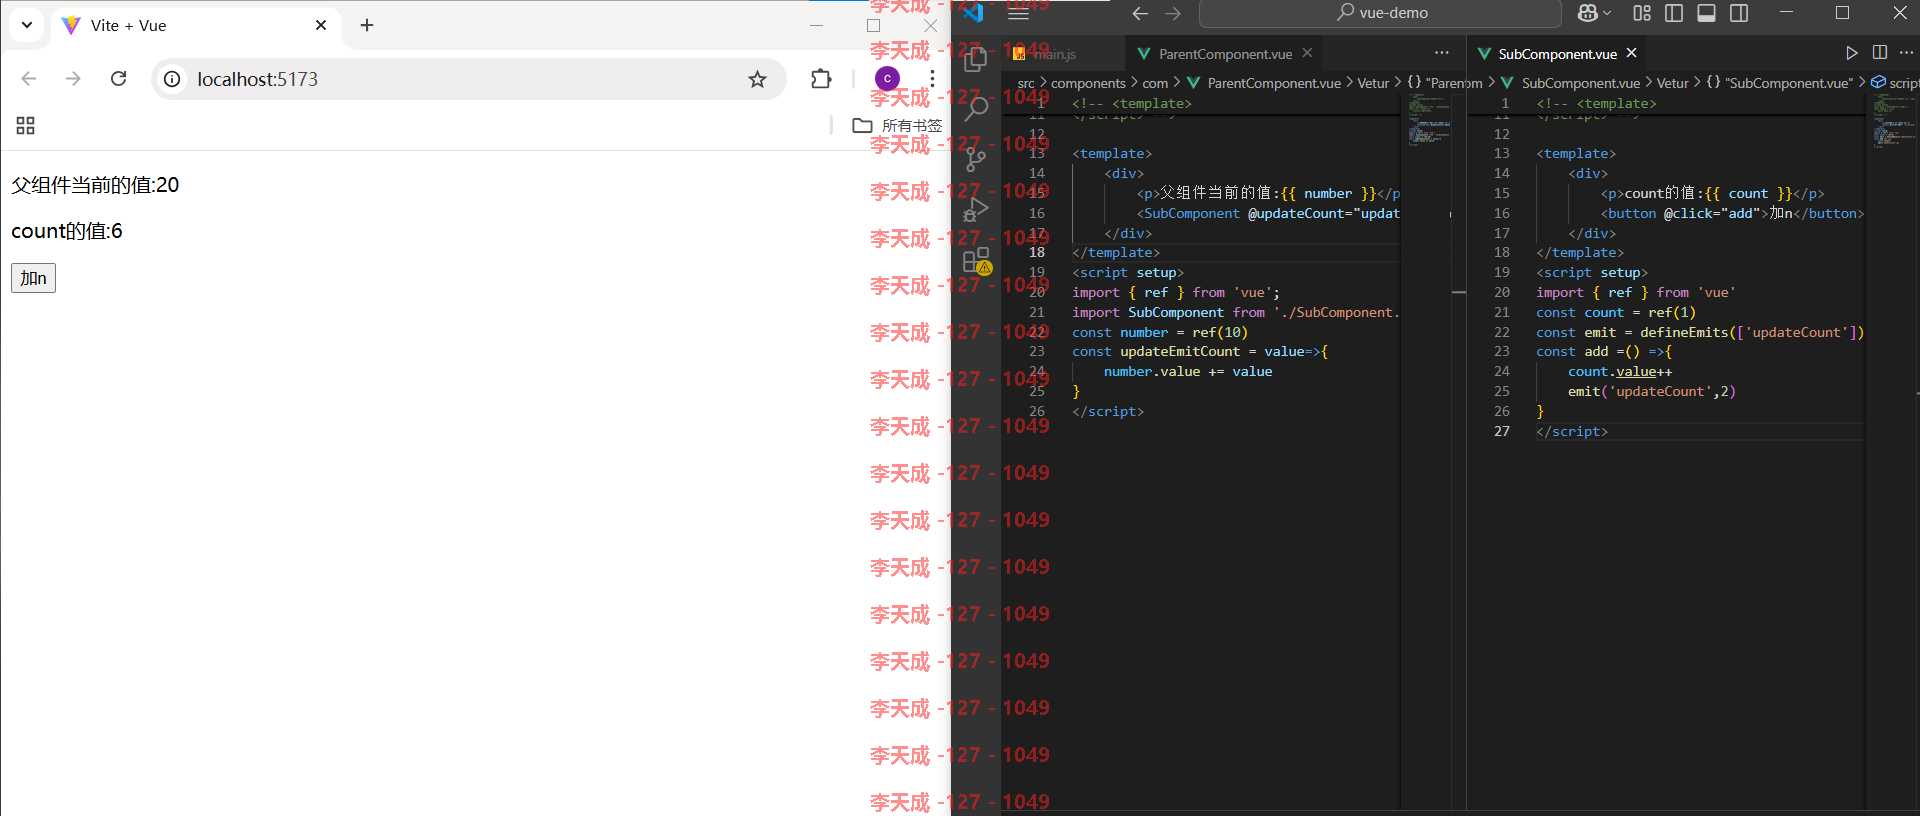Image resolution: width=1920 pixels, height=816 pixels.
Task: Run the current file with play icon
Action: tap(1852, 53)
